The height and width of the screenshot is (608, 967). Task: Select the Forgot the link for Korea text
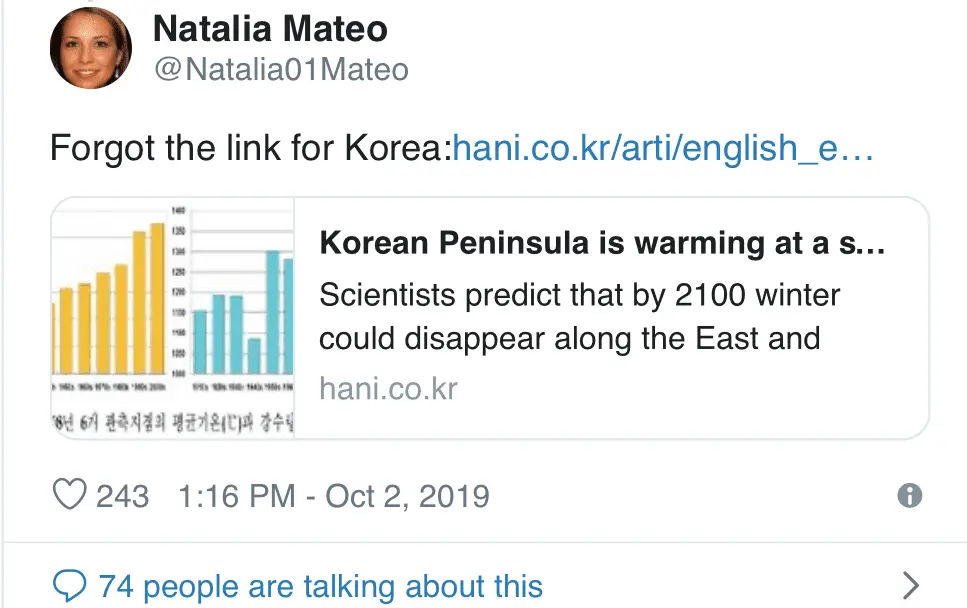click(x=250, y=150)
